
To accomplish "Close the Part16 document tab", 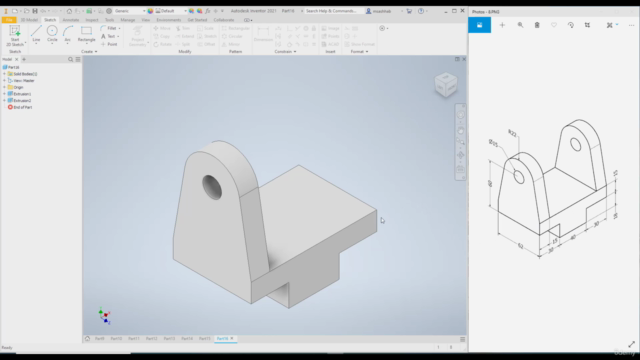I will (232, 338).
